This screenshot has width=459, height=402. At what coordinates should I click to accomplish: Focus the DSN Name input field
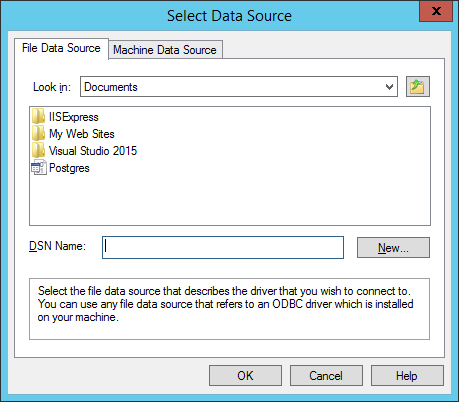[223, 248]
